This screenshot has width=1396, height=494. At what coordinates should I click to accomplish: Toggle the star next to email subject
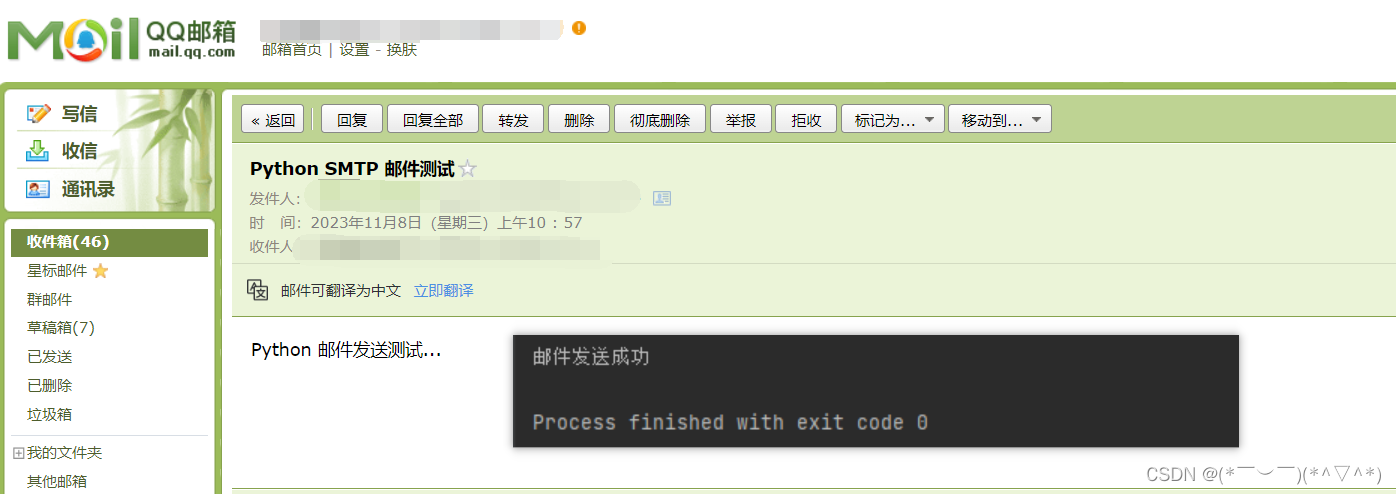pyautogui.click(x=467, y=169)
